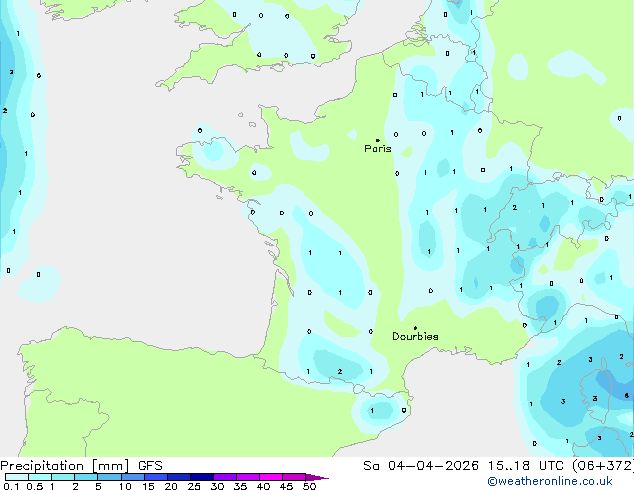Pick the 0.1–0.5 mm legend swatch
Viewport: 634px width, 490px height.
click(x=17, y=477)
